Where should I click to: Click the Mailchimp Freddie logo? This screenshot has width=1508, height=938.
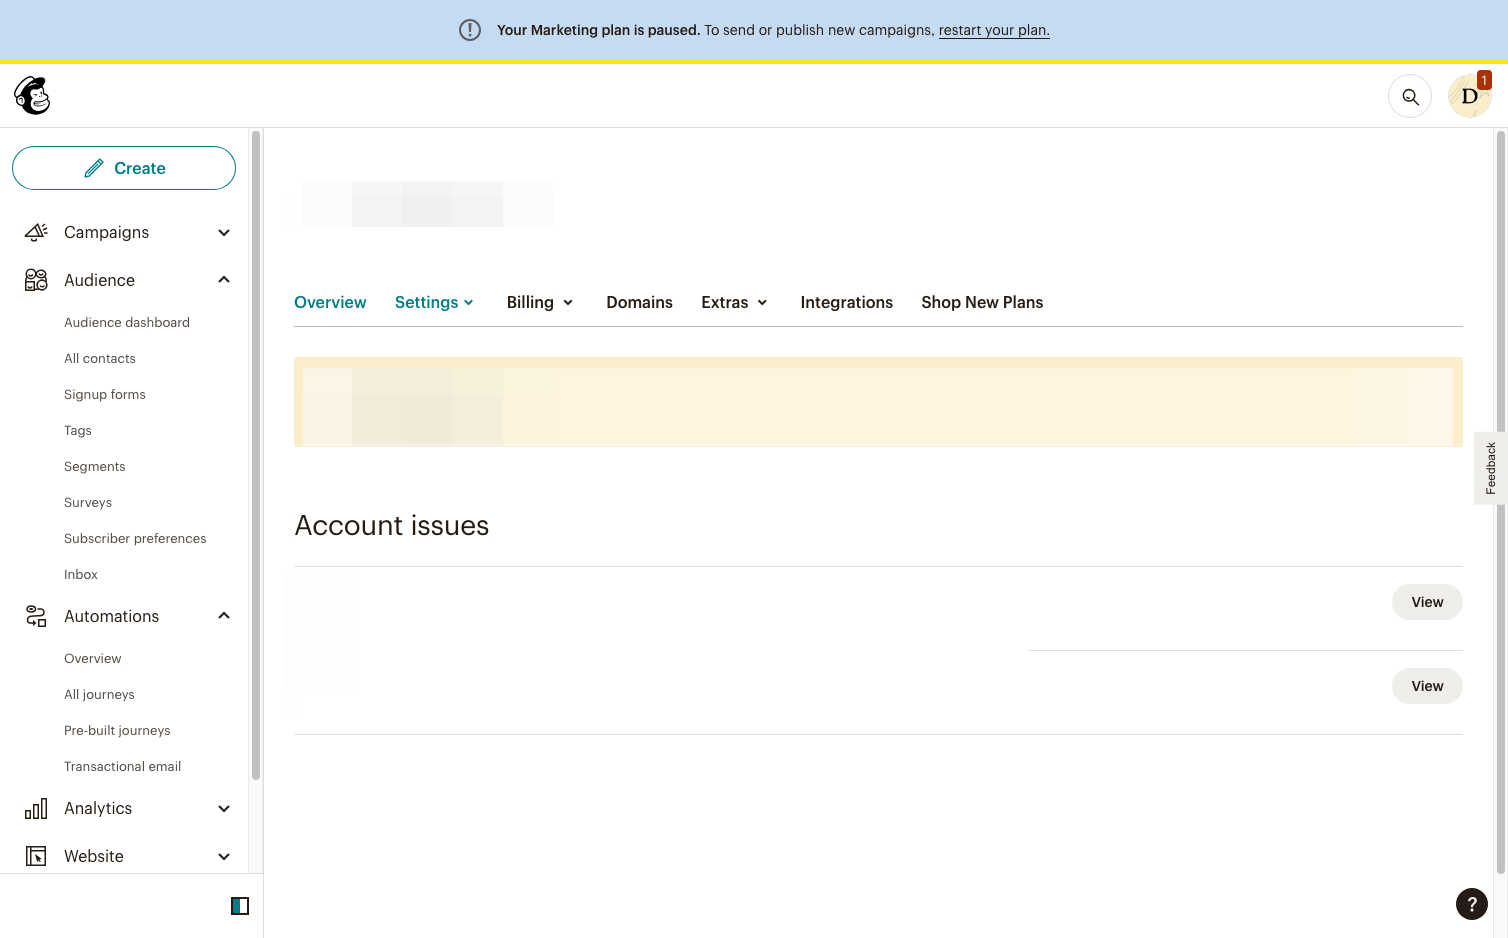click(32, 96)
